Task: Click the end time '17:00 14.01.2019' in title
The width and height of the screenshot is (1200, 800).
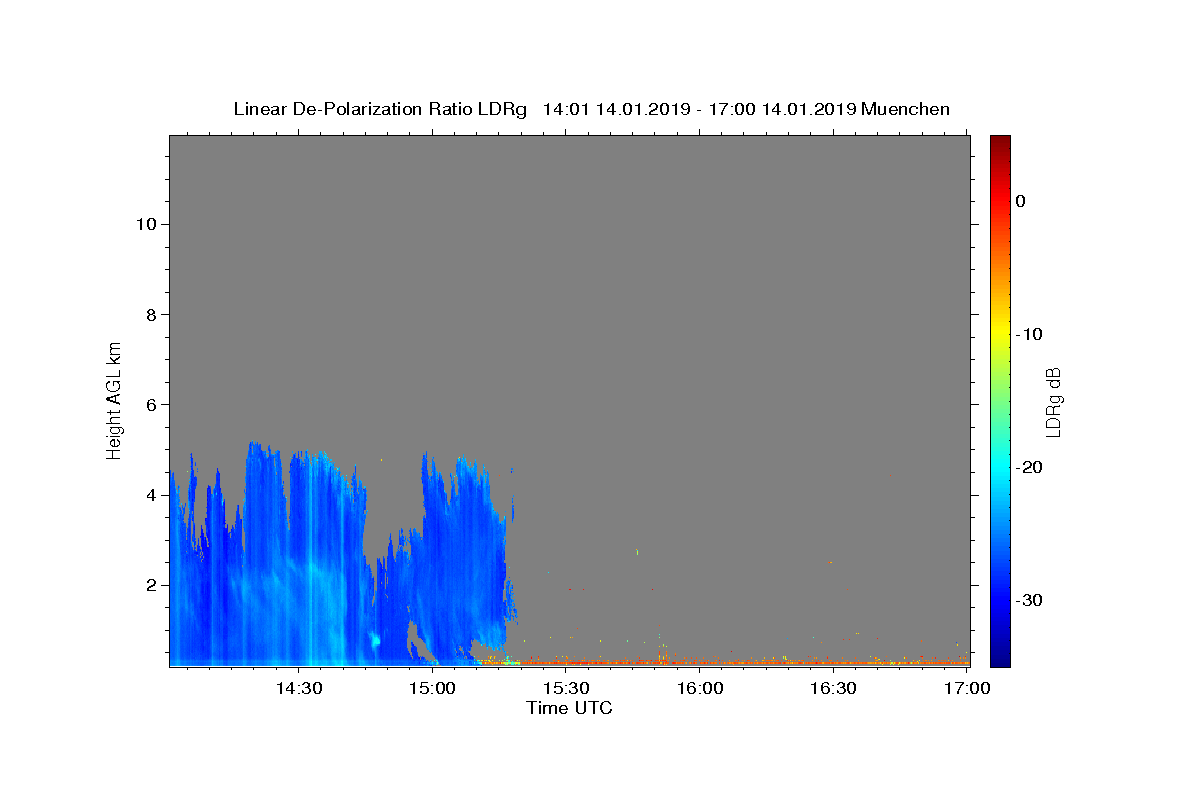Action: 783,109
